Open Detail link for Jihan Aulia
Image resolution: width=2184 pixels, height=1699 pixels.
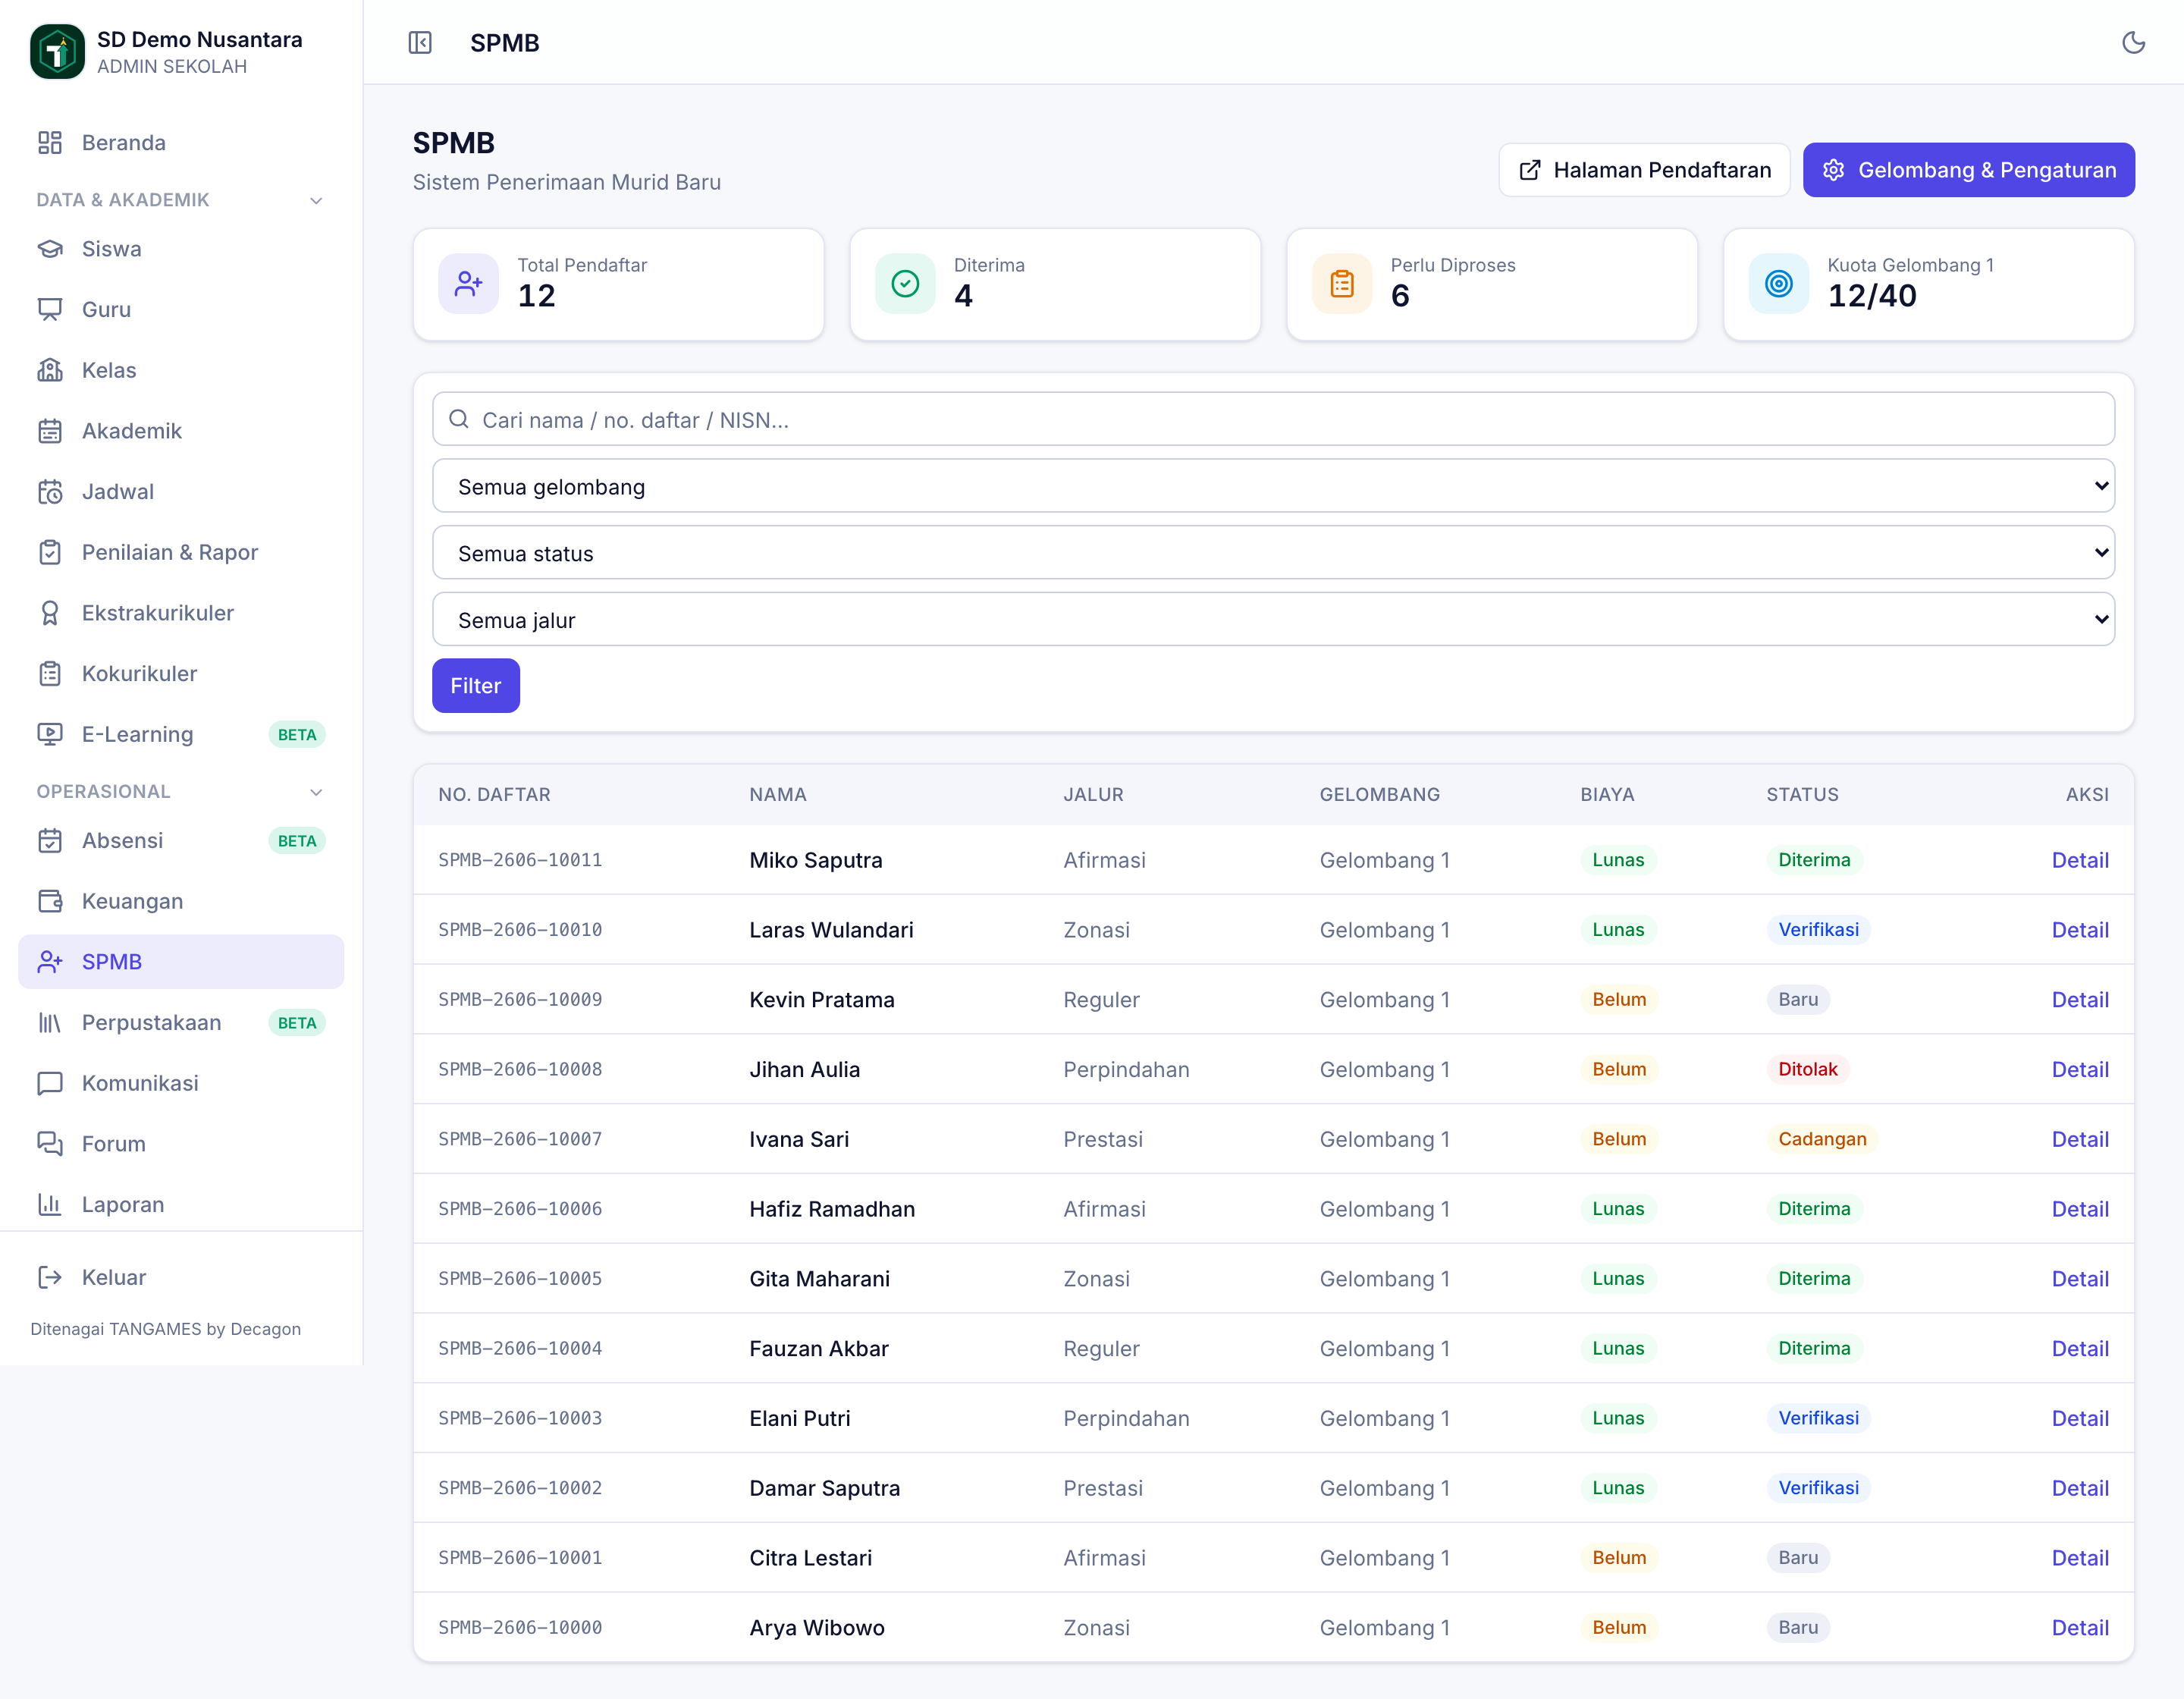(2079, 1069)
